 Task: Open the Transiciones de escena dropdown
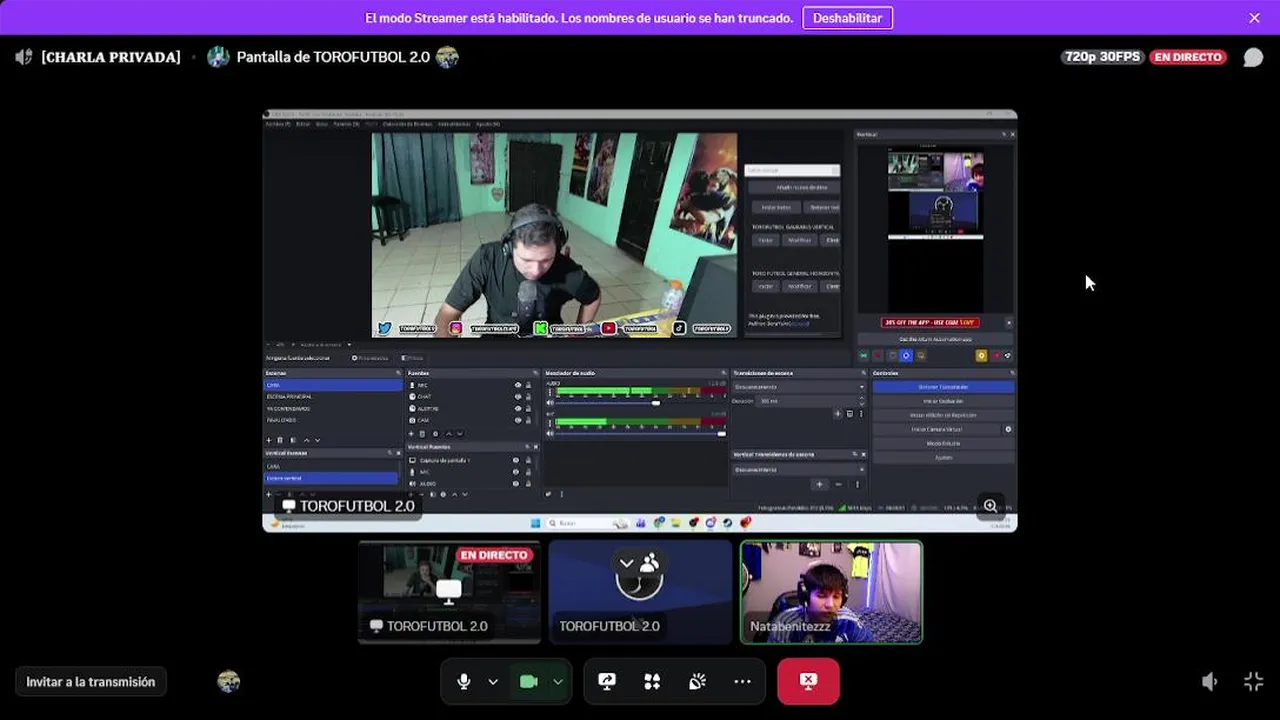click(x=799, y=387)
